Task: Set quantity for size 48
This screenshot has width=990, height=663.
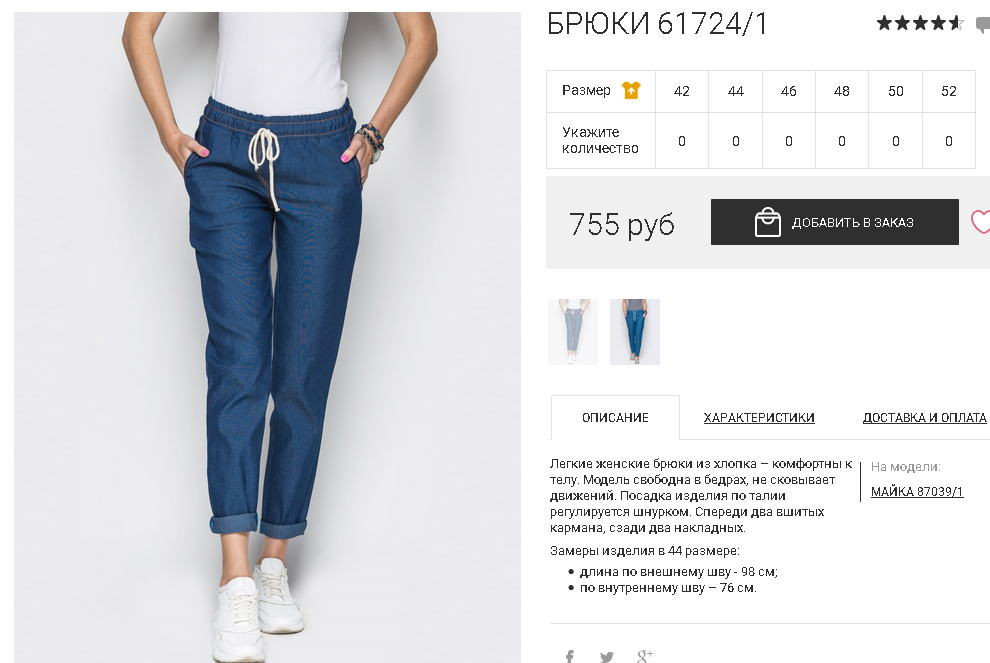Action: 842,141
